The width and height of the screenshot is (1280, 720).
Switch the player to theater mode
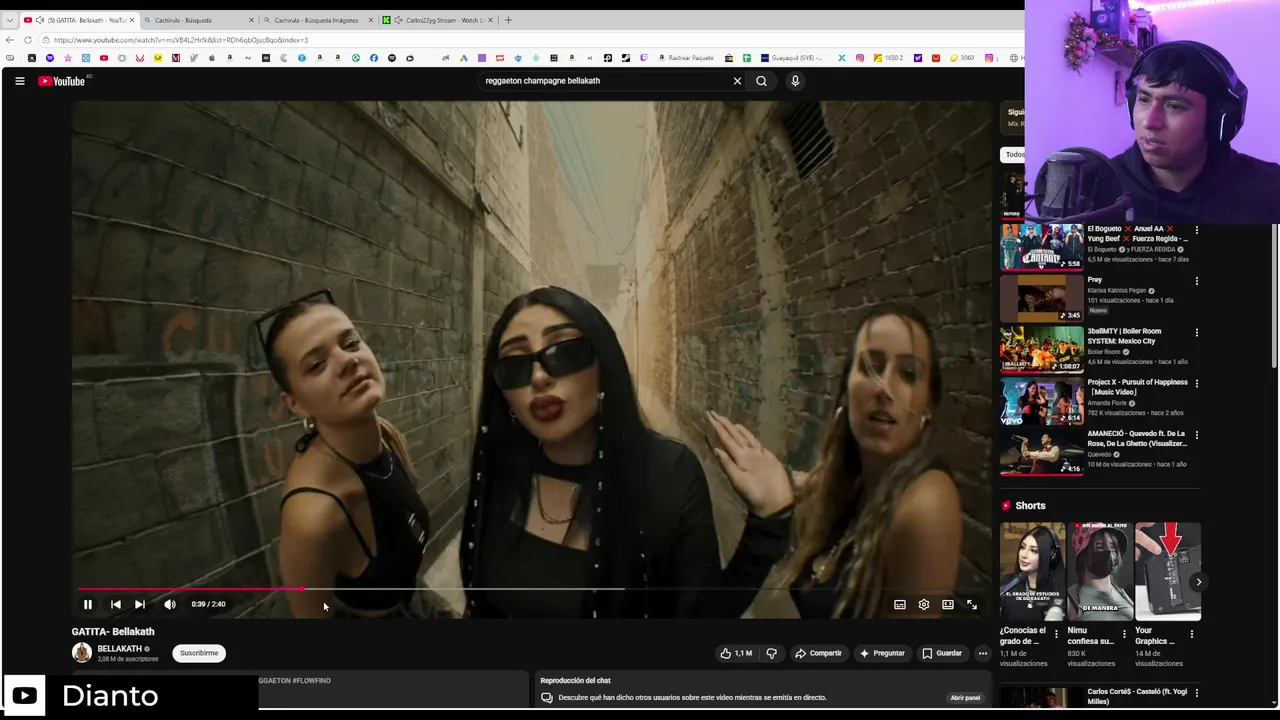coord(948,604)
